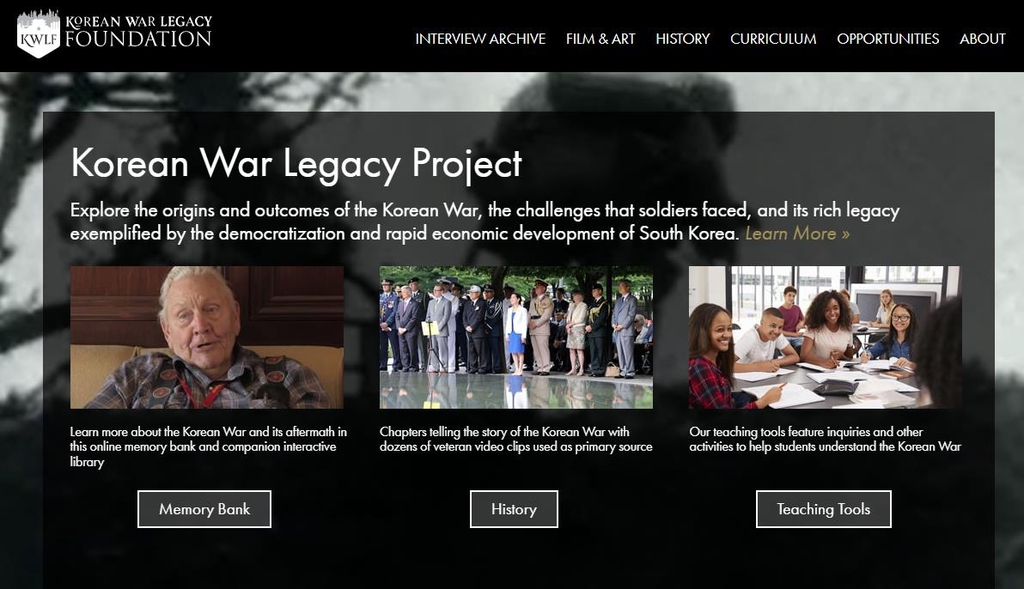The width and height of the screenshot is (1024, 589).
Task: Click the Korean War Legacy Project heading
Action: 296,163
